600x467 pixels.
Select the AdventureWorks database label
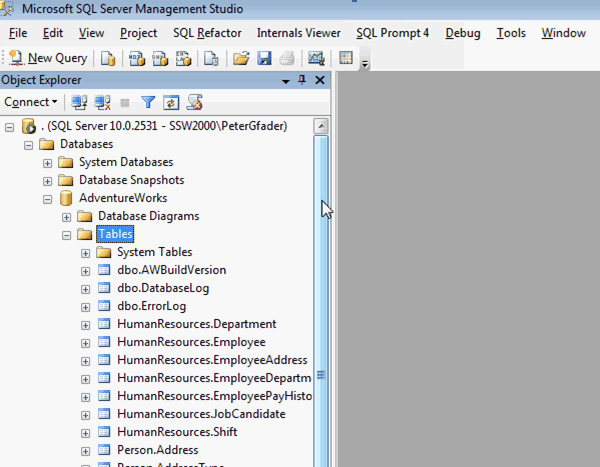[123, 198]
